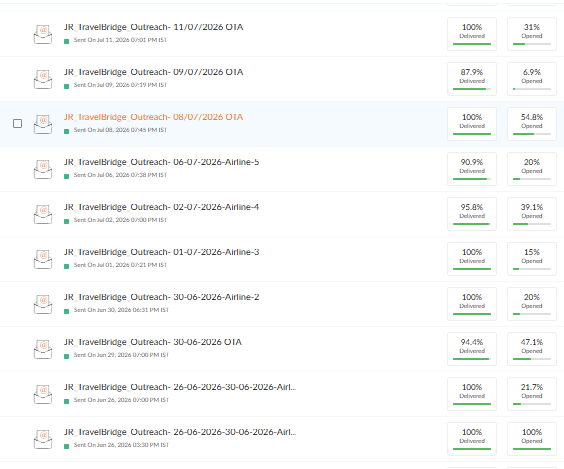The image size is (564, 469).
Task: Open JR_TravelBridge_Outreach- 06-07-2026-Airline-5 campaign
Action: [x=162, y=162]
